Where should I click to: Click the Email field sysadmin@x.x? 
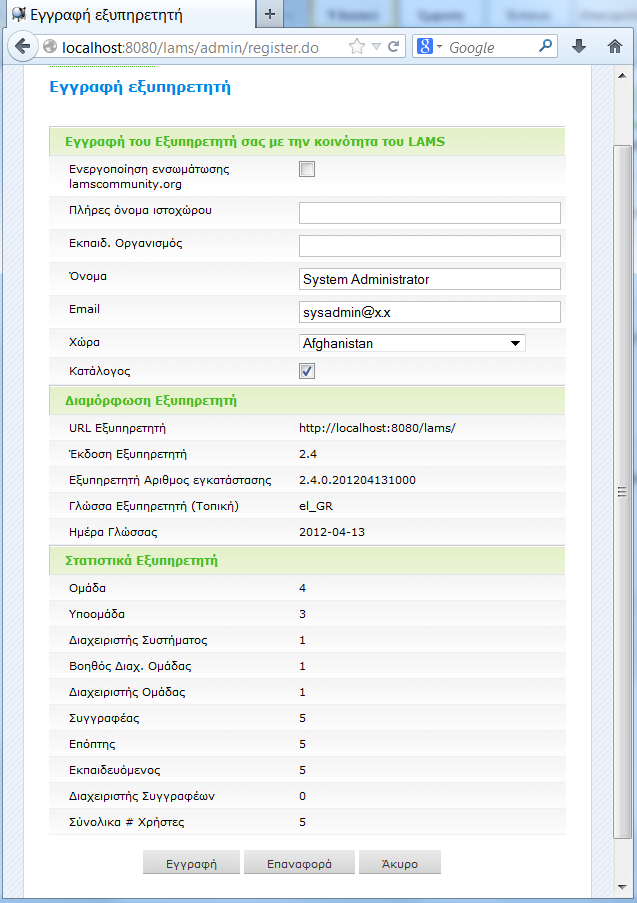(x=430, y=312)
